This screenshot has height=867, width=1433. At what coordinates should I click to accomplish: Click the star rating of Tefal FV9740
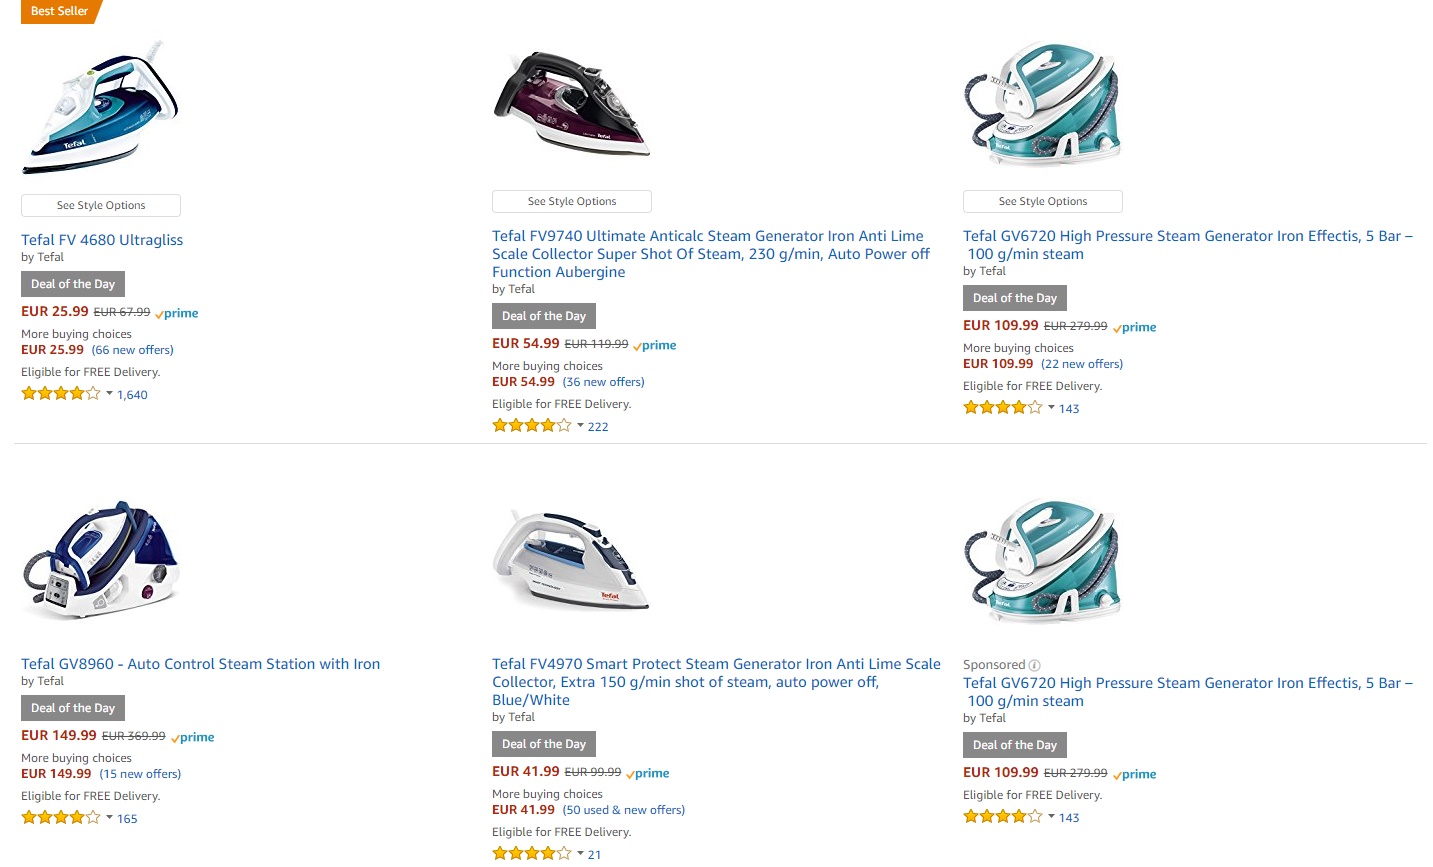point(531,426)
